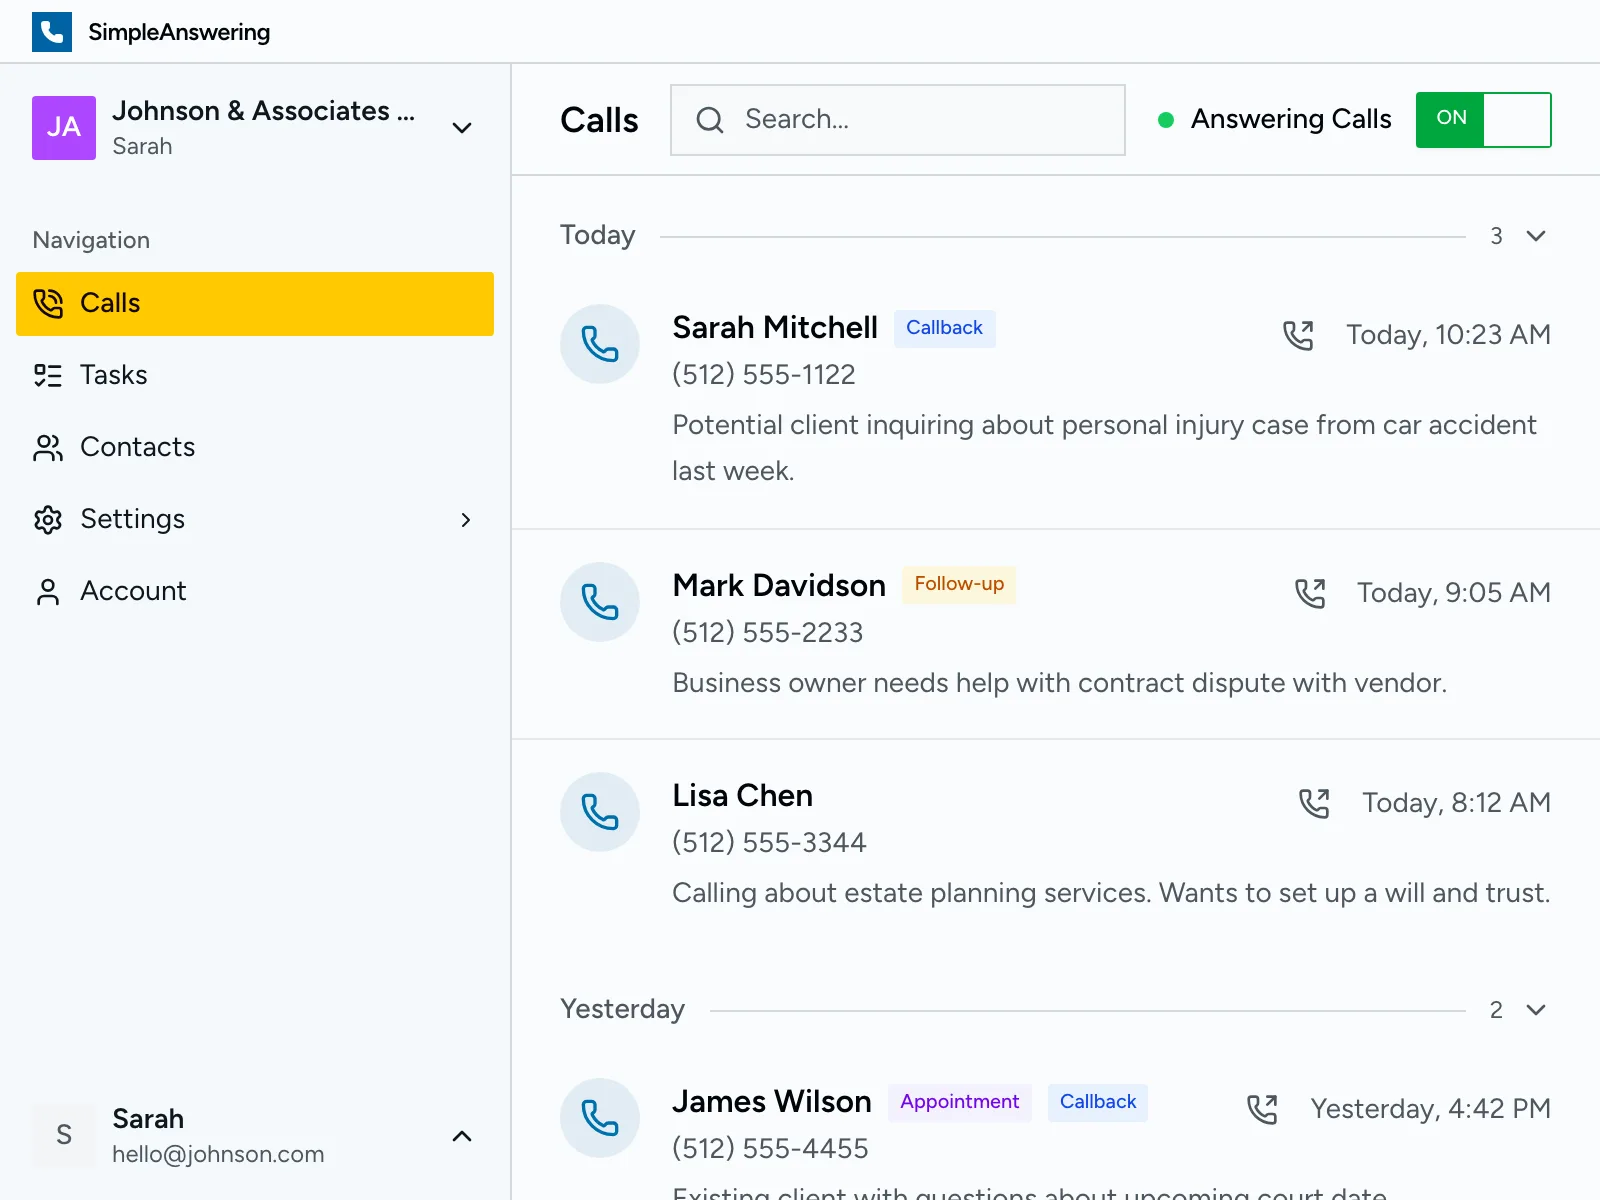Click the Contacts people icon
This screenshot has height=1200, width=1600.
[x=47, y=447]
